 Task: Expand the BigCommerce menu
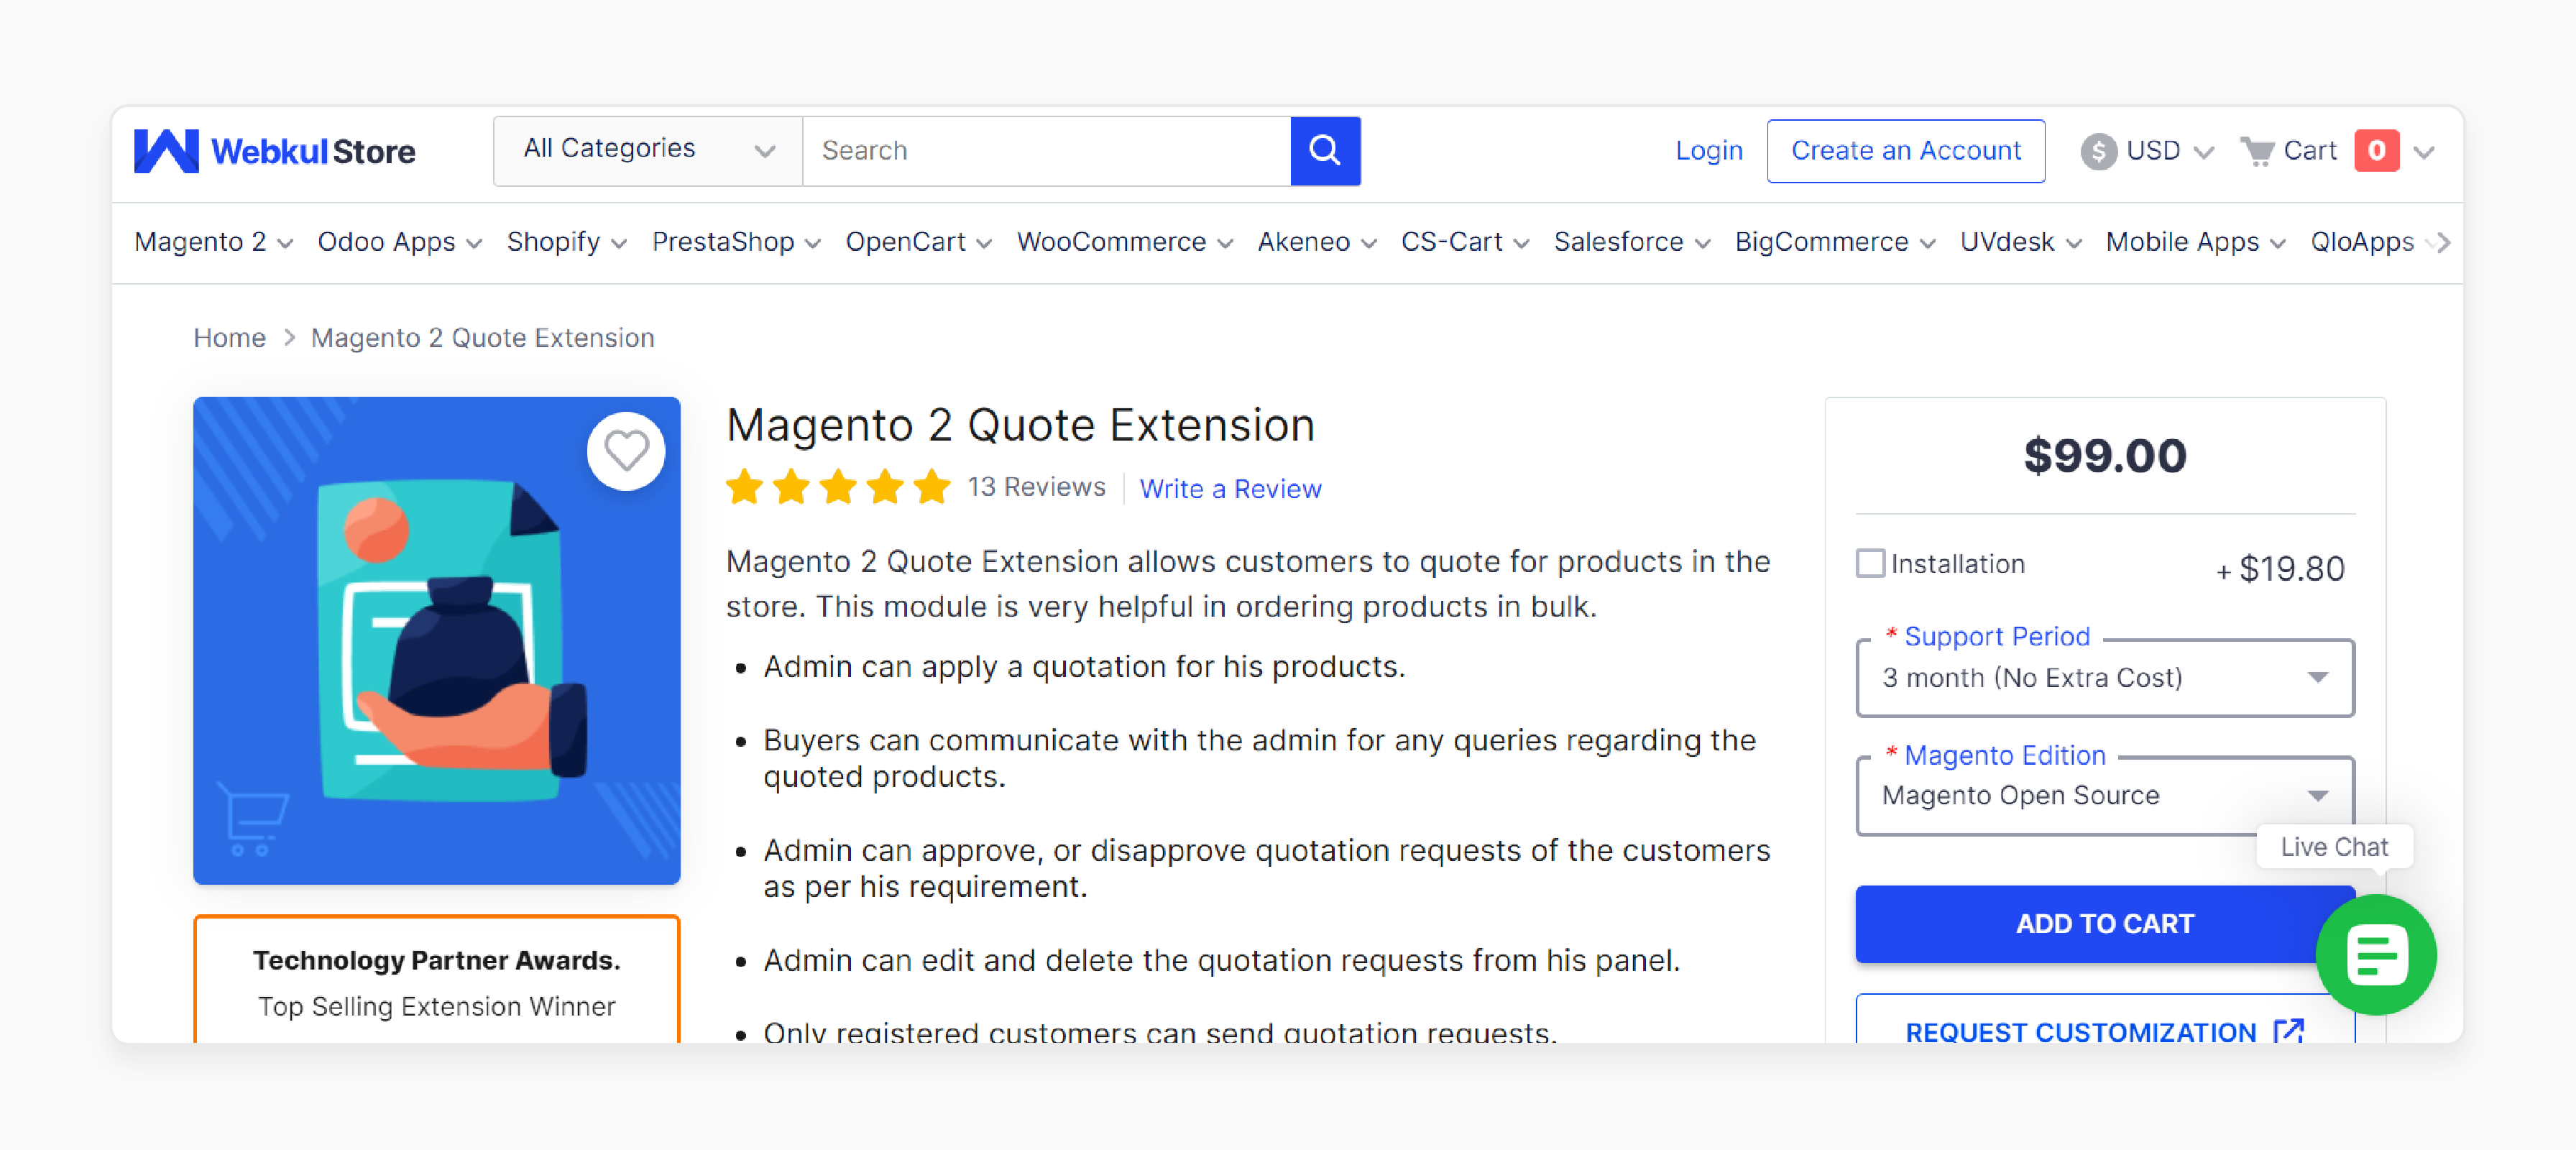1835,242
